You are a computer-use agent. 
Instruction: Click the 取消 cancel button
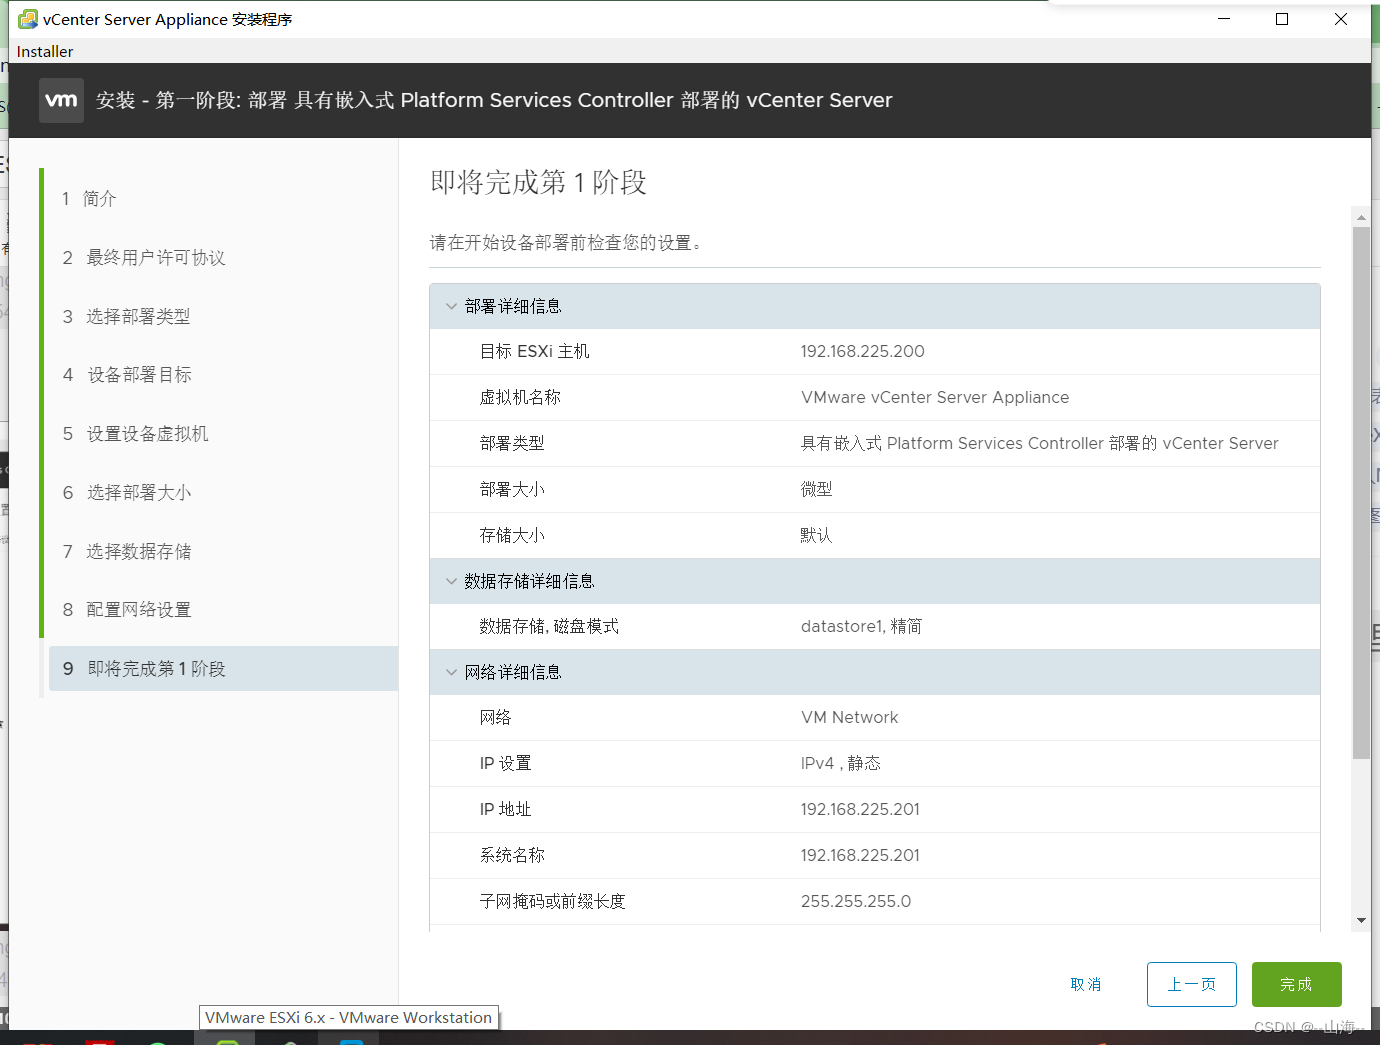click(x=1085, y=984)
